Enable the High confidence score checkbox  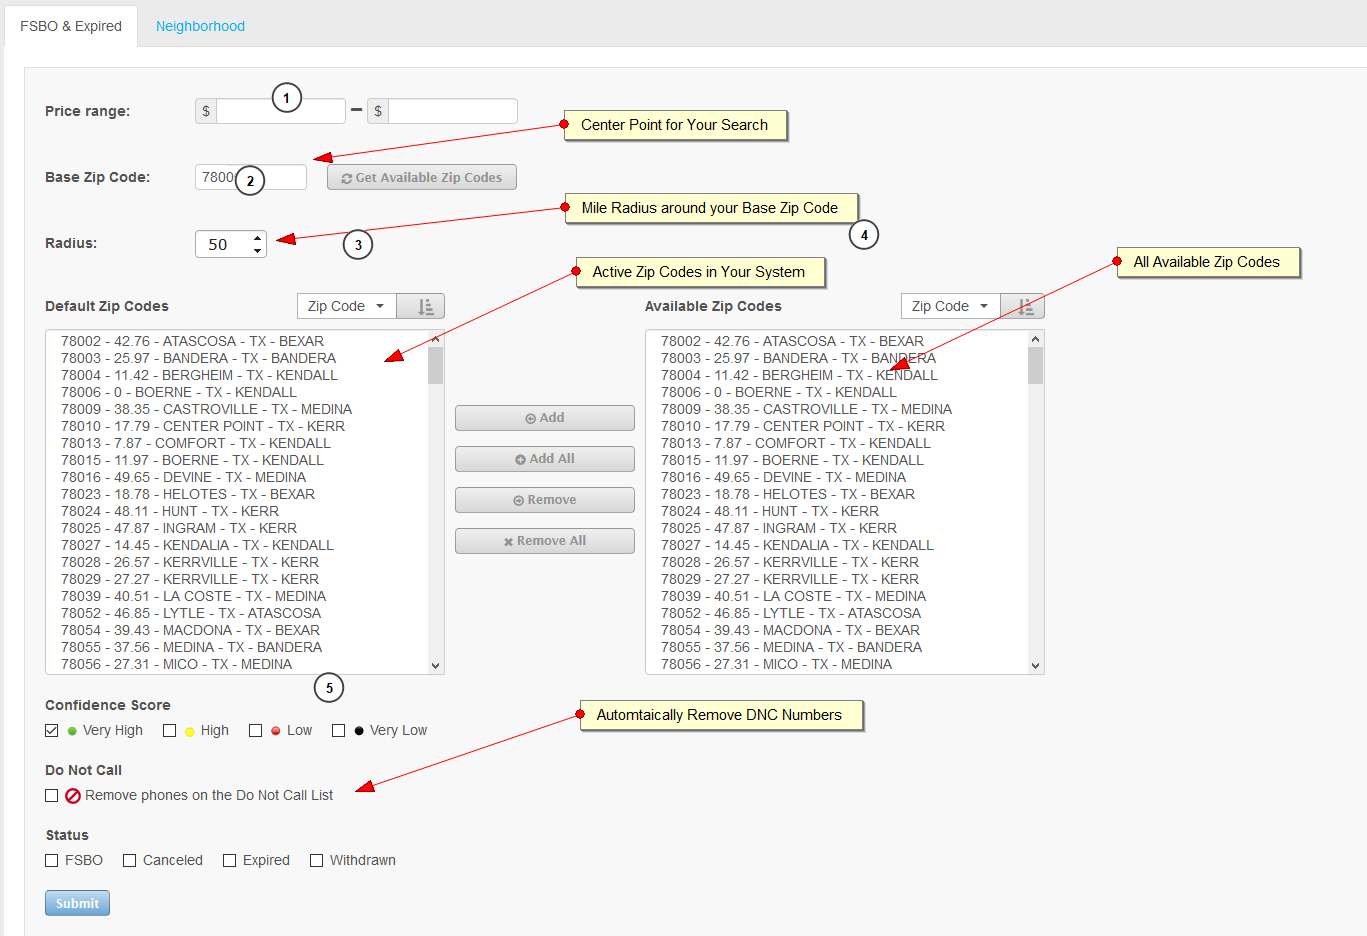tap(170, 731)
